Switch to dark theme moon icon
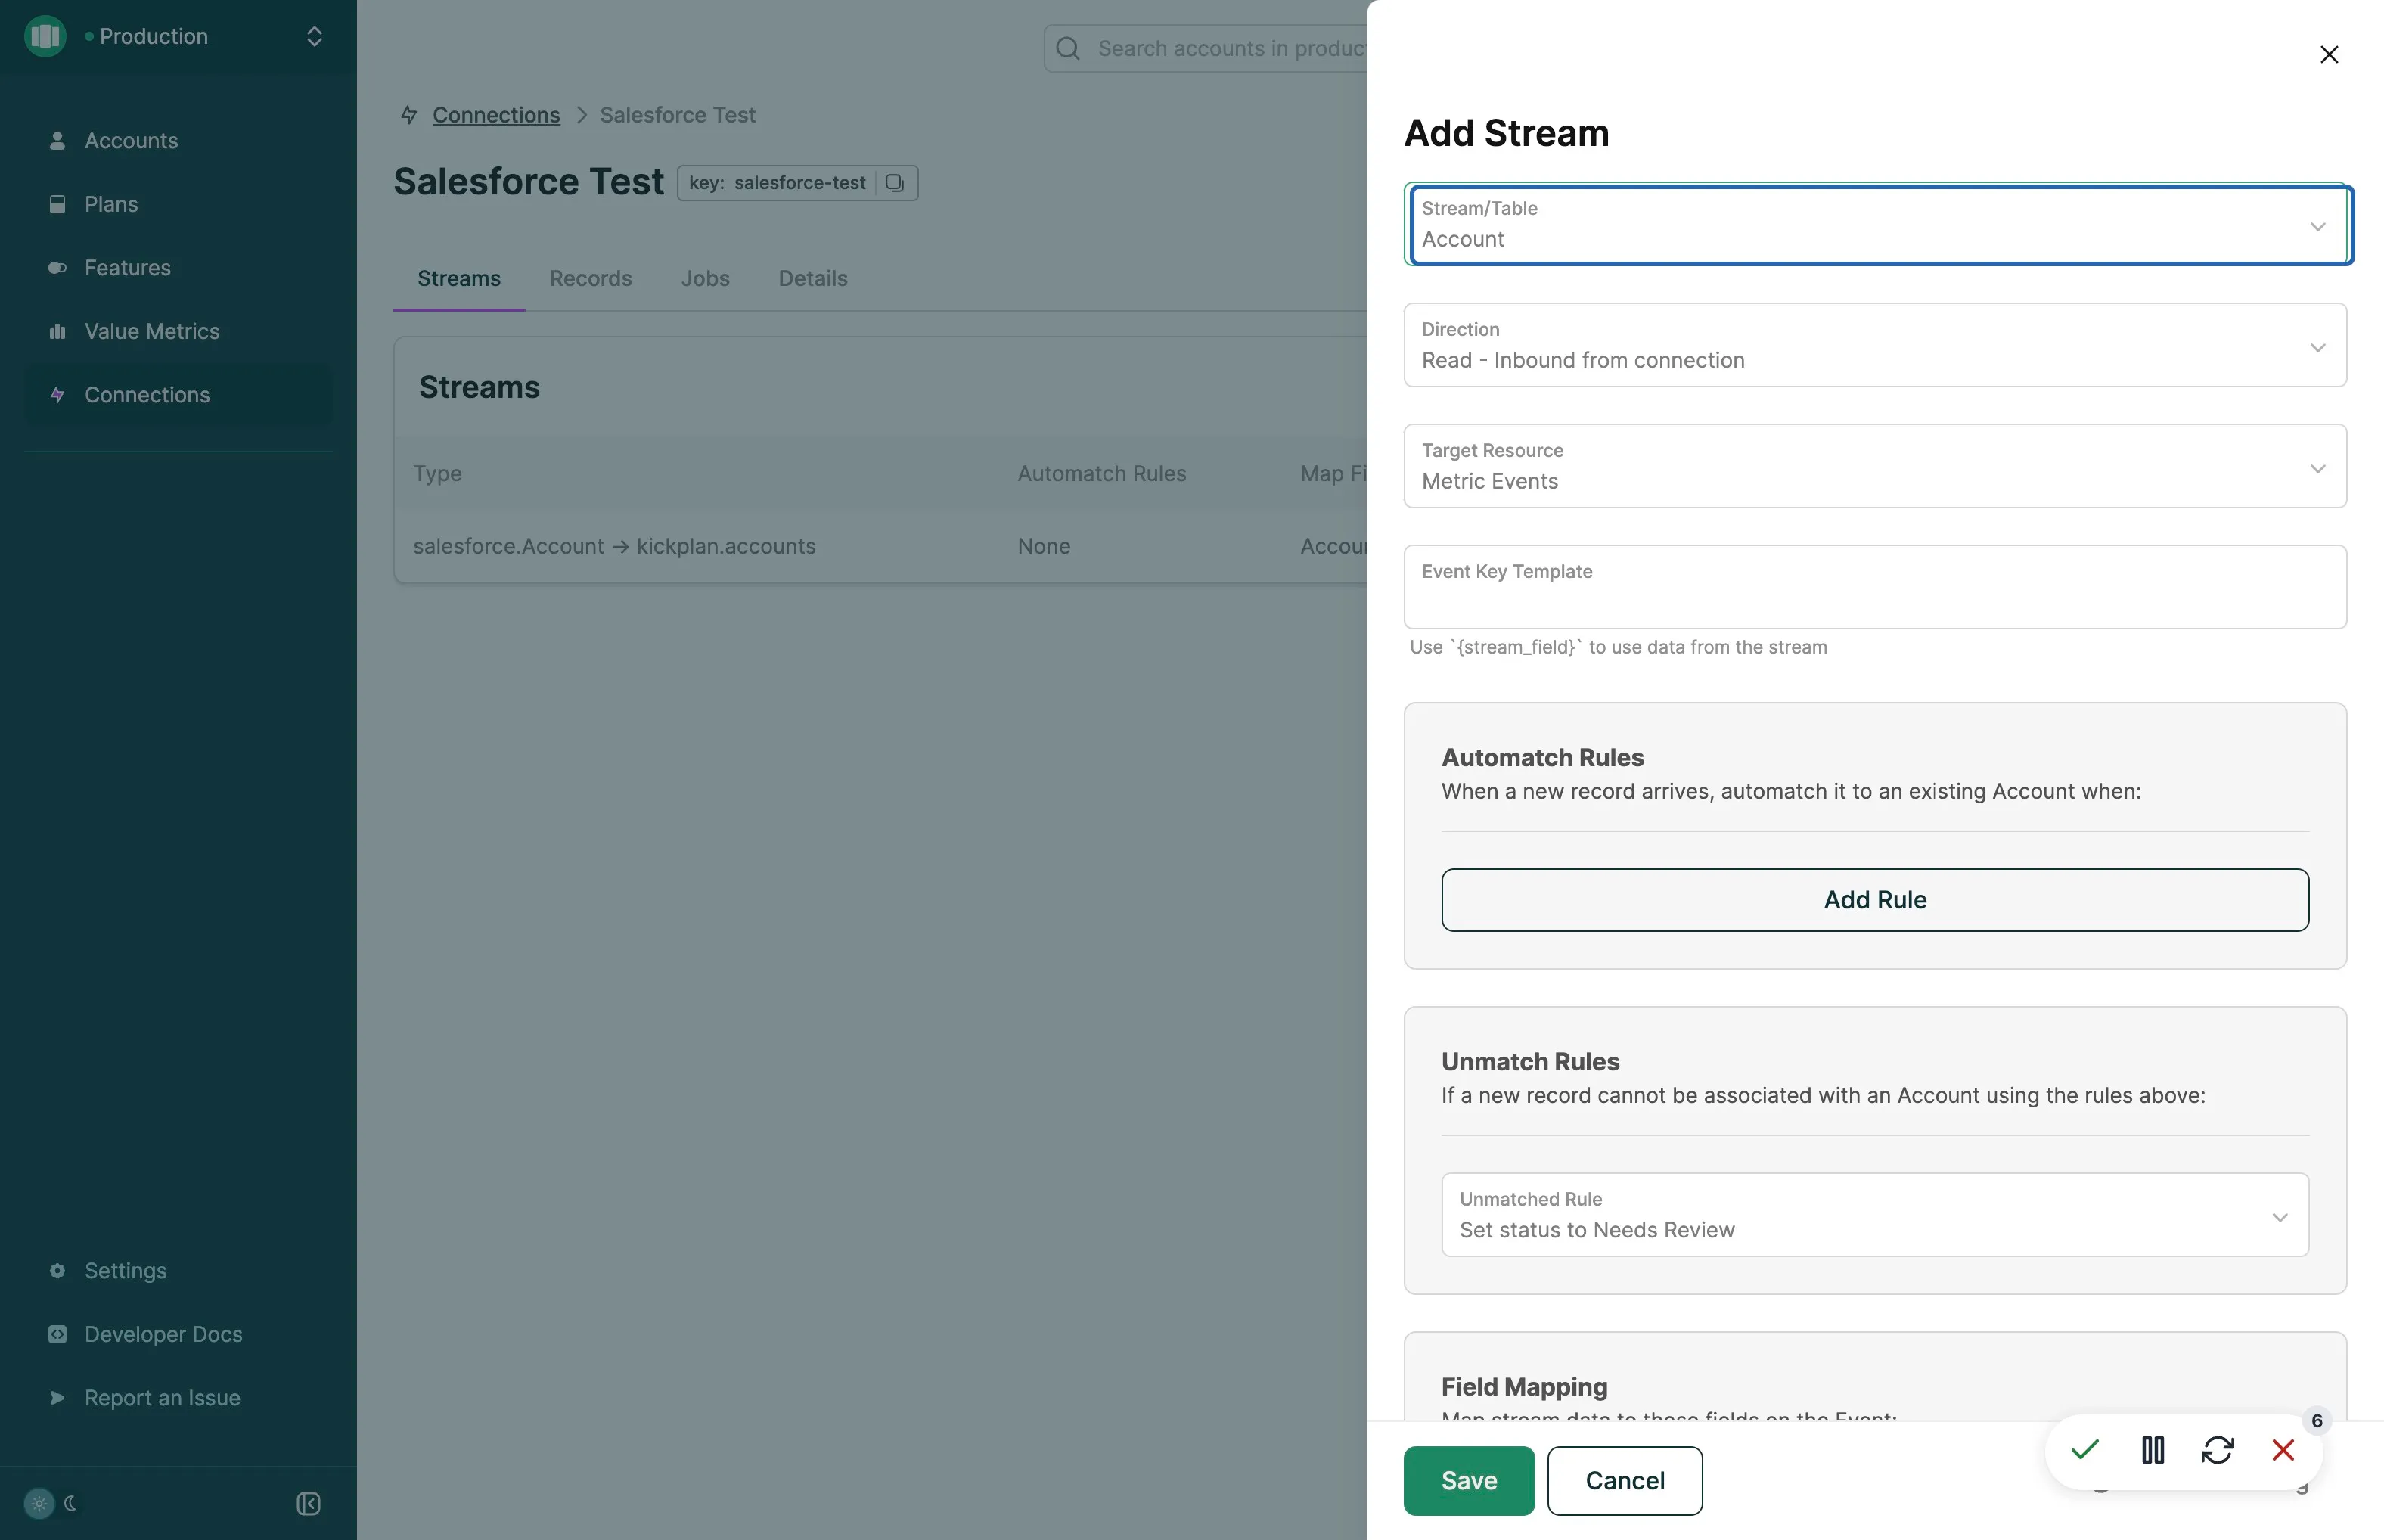Screen dimensions: 2384x1540 click(71, 1503)
